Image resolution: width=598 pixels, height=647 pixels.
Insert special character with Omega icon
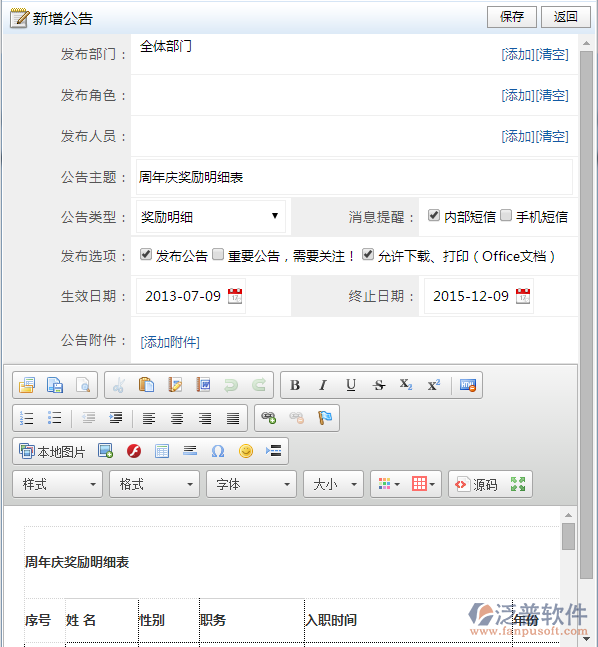click(x=218, y=451)
